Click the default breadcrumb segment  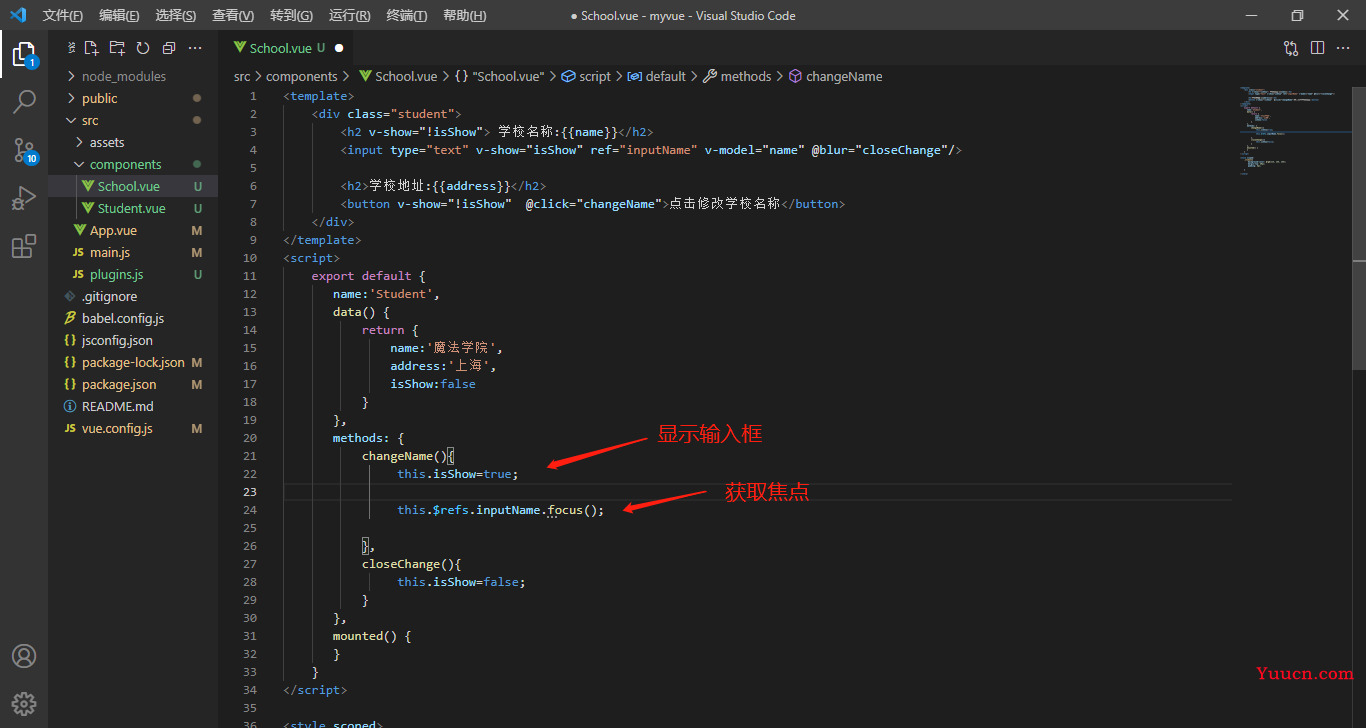click(x=657, y=76)
